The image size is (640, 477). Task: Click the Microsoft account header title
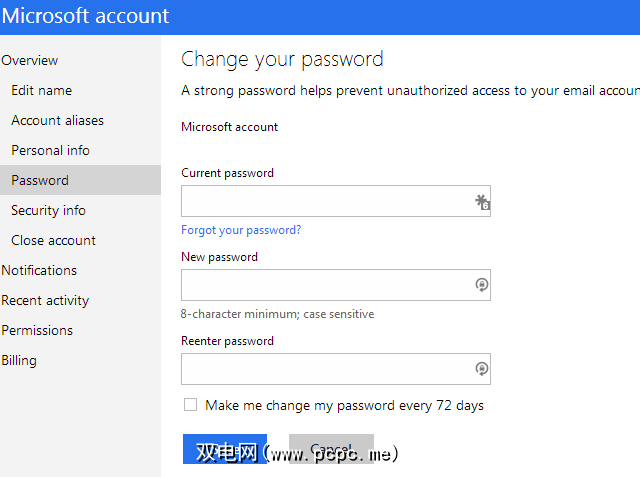click(x=85, y=16)
